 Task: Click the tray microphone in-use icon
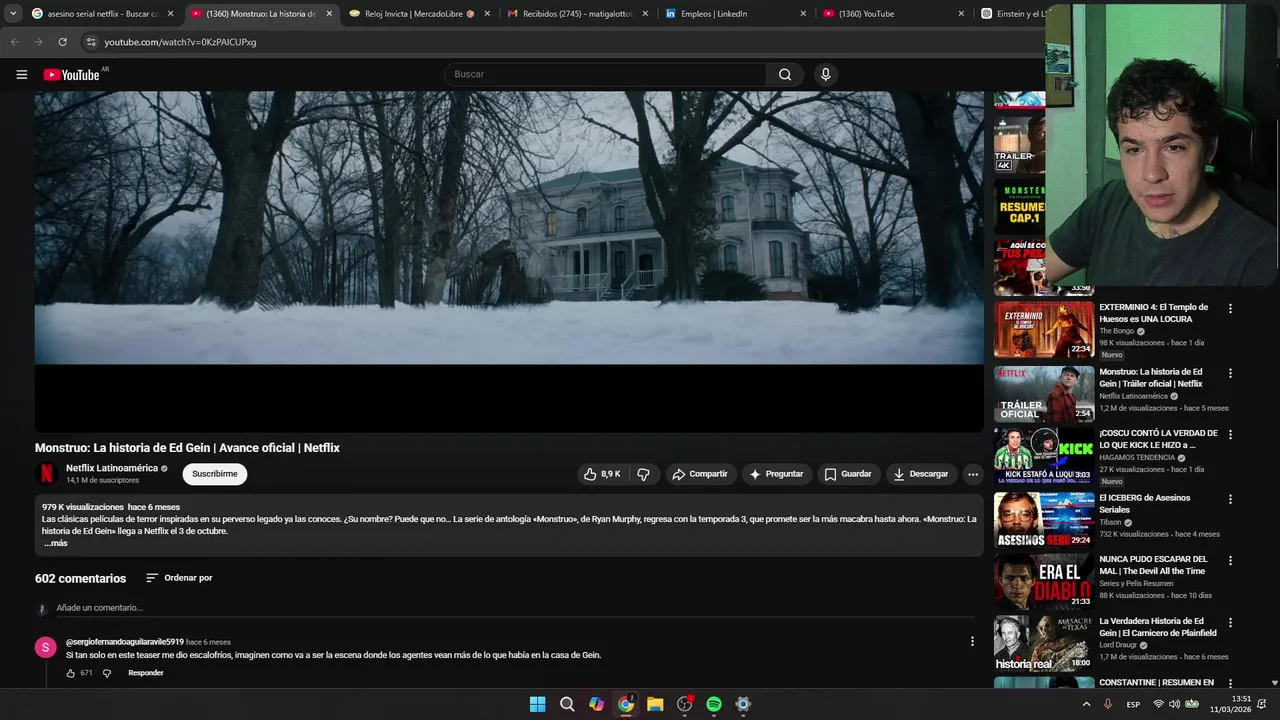(1107, 704)
